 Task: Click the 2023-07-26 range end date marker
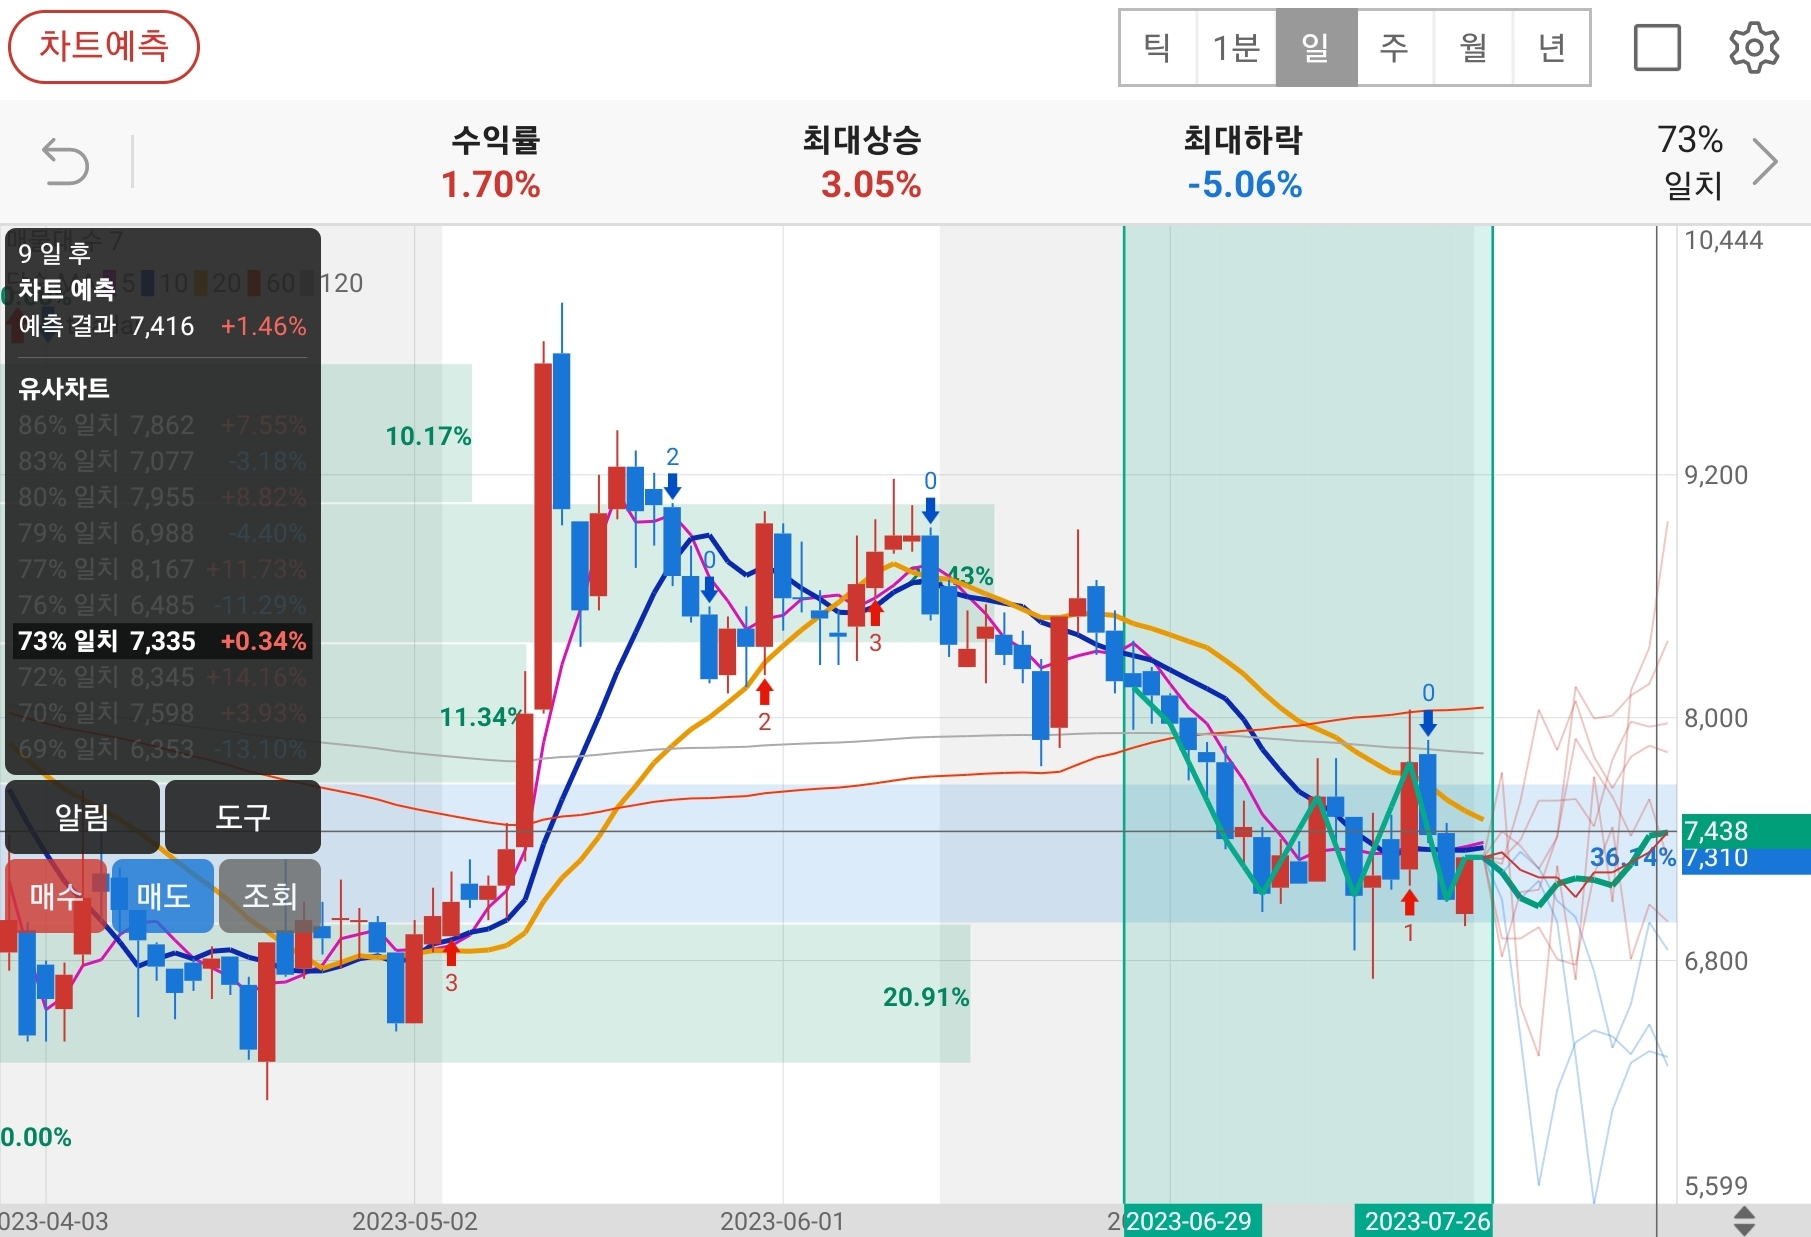pyautogui.click(x=1425, y=1221)
